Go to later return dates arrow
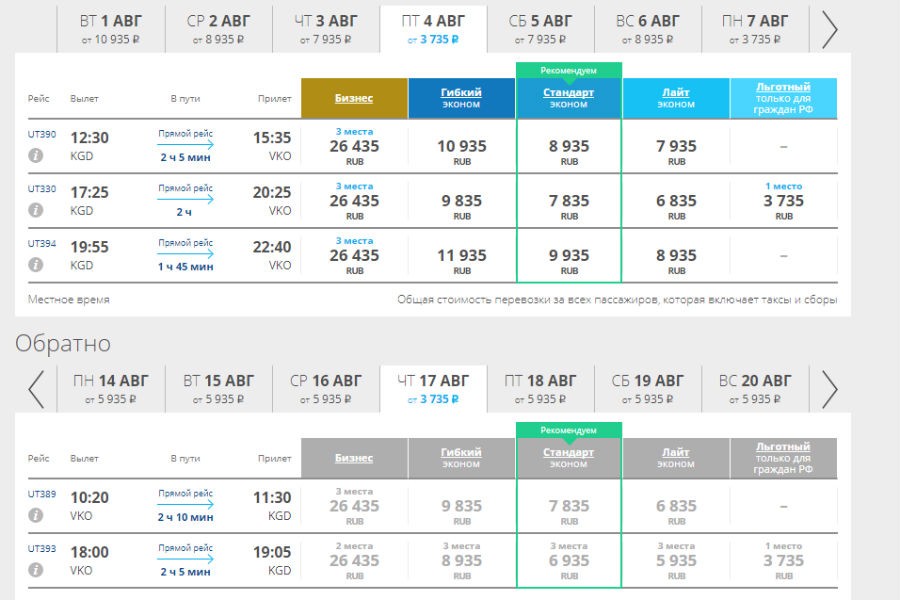This screenshot has width=900, height=600. point(829,389)
